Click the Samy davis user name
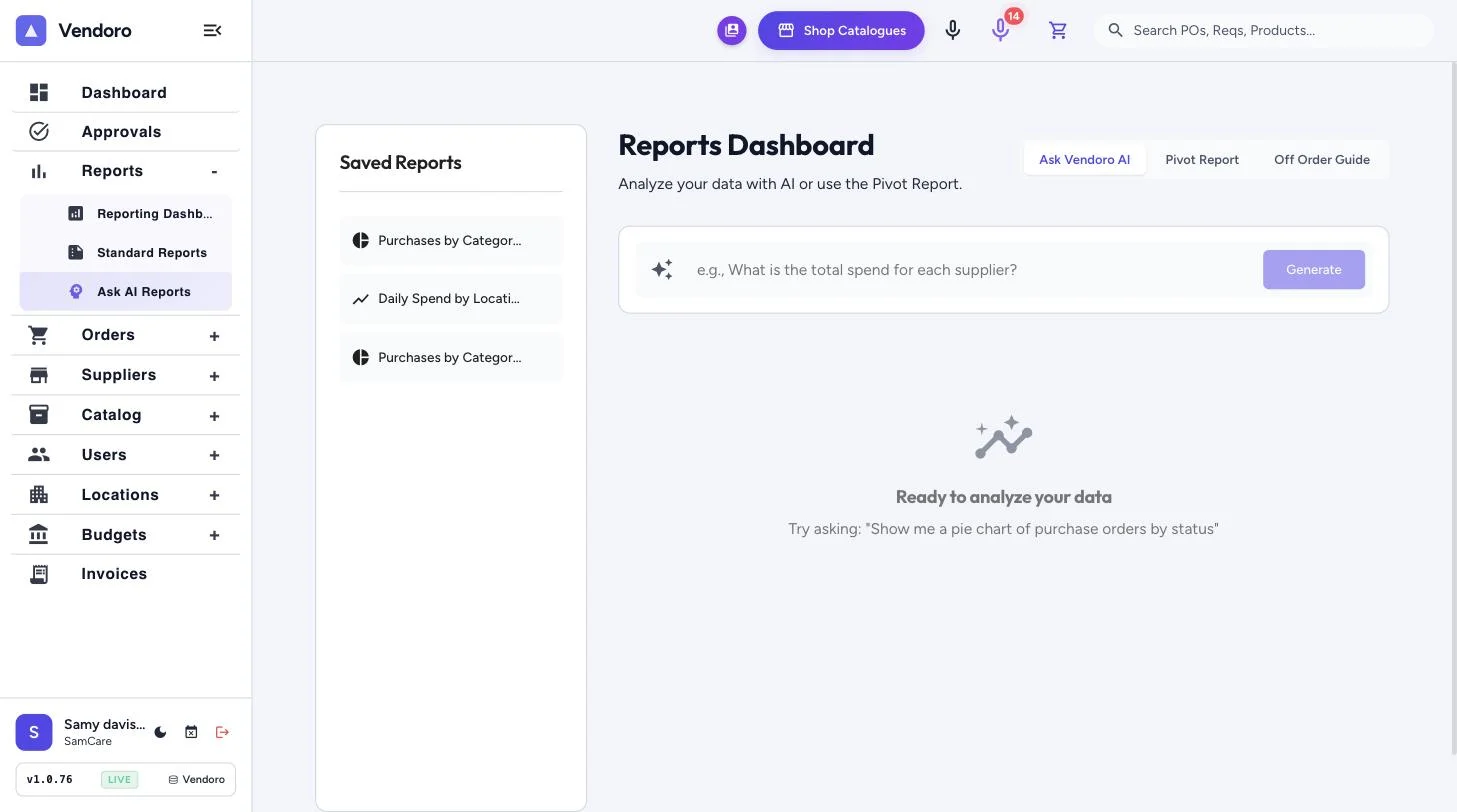 [104, 725]
